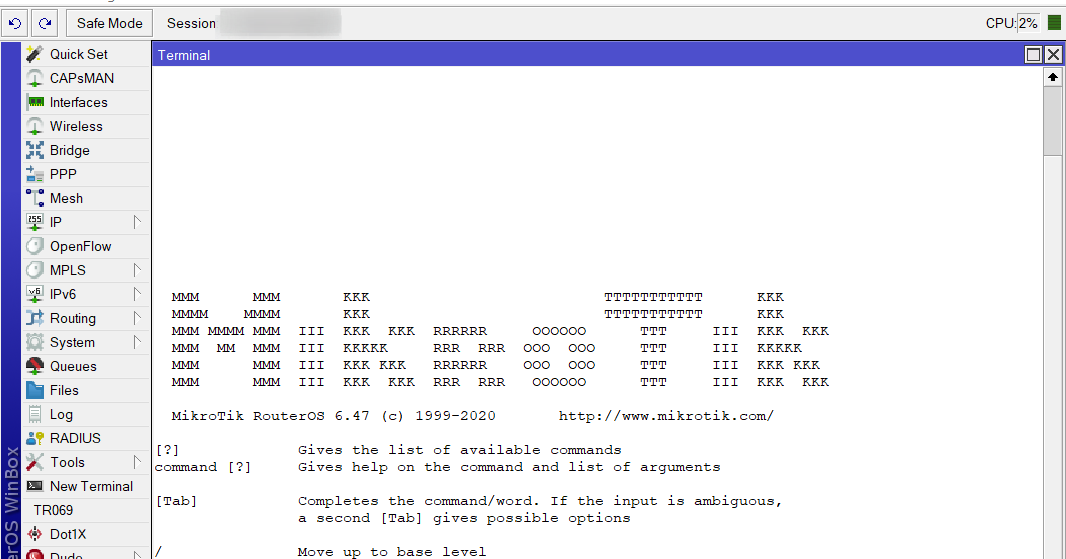
Task: Close the Terminal window
Action: 1053,55
